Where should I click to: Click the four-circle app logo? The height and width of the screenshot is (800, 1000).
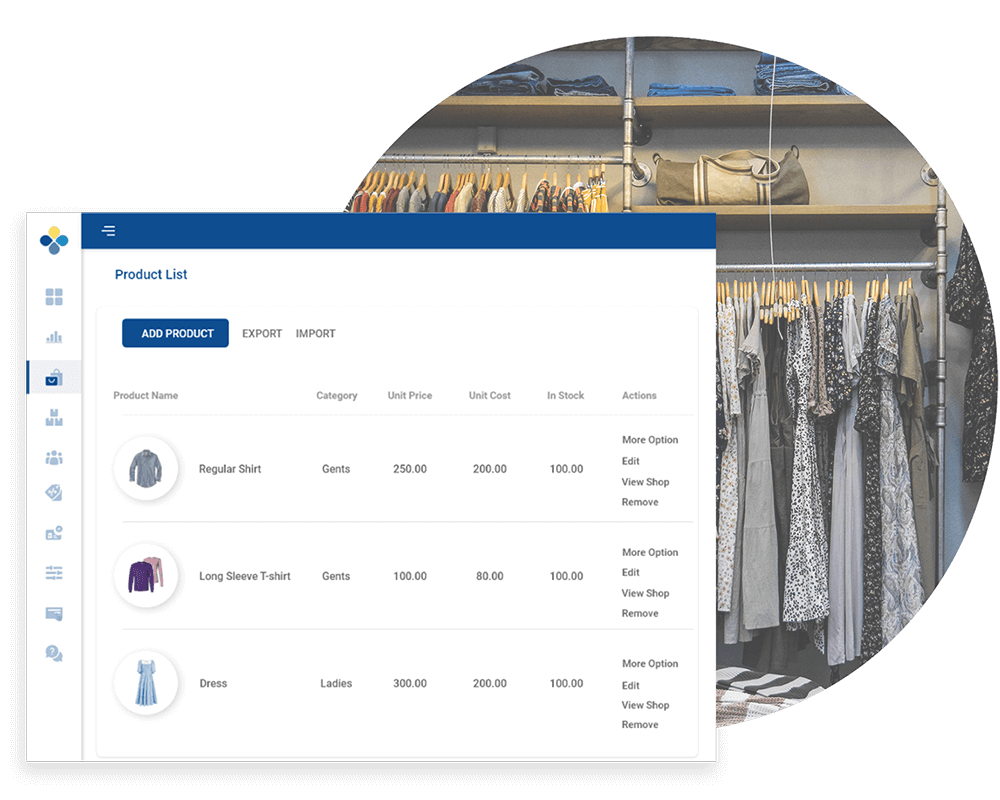54,240
